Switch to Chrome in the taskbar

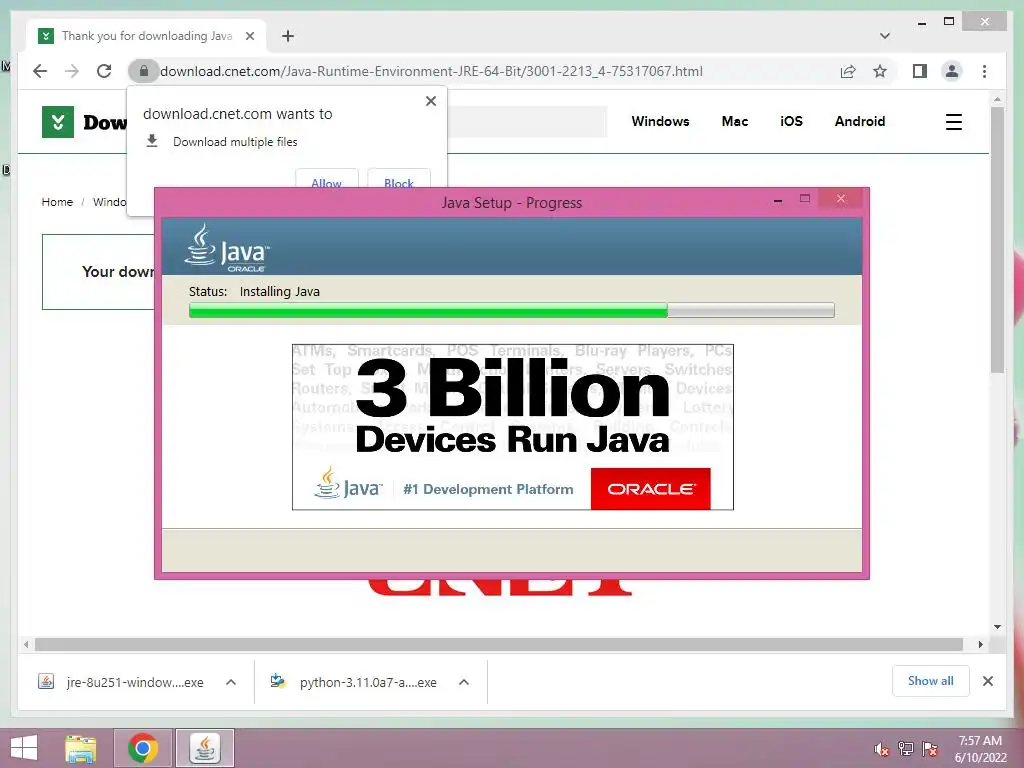(143, 748)
